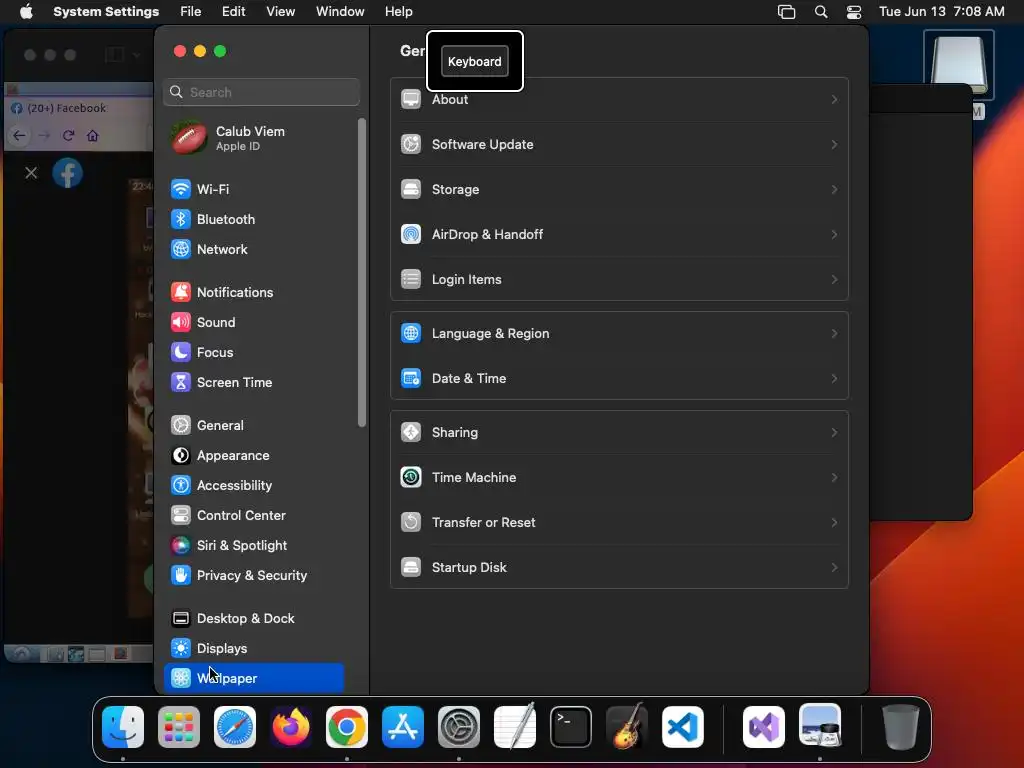Launch GarageBand from the Dock
Viewport: 1024px width, 768px height.
click(627, 727)
